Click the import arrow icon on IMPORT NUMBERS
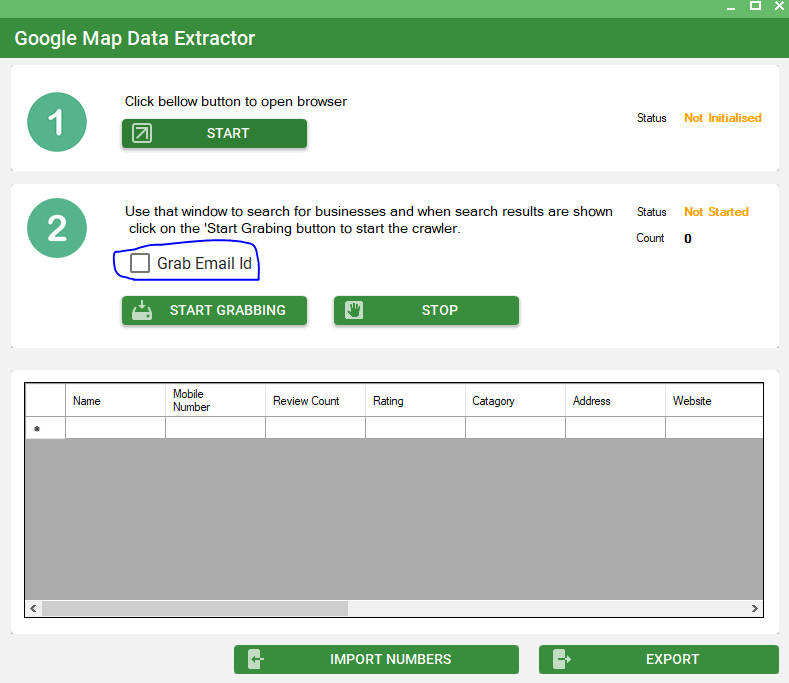789x683 pixels. [256, 659]
